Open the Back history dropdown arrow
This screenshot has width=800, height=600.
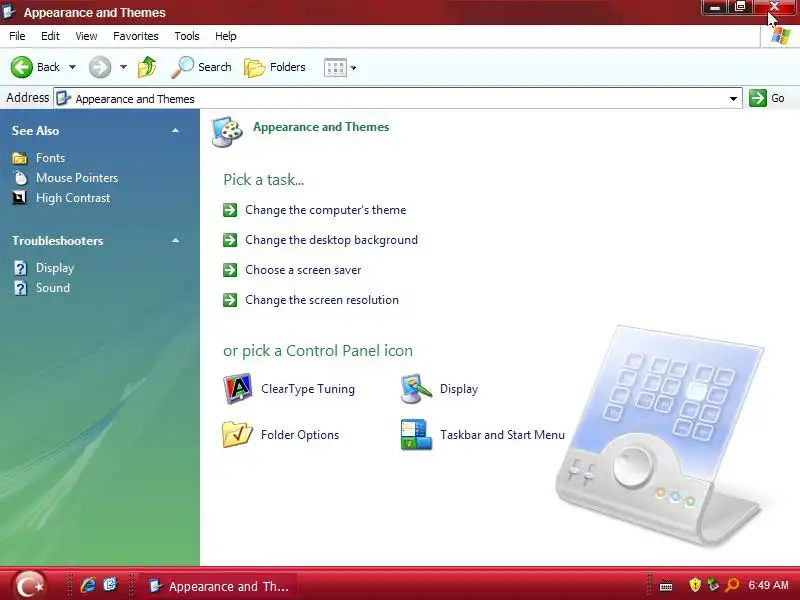72,67
